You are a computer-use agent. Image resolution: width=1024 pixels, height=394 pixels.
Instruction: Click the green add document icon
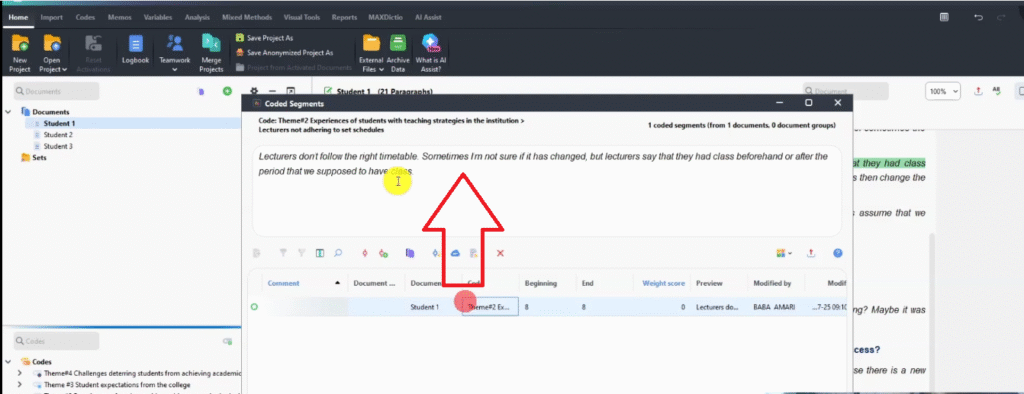pyautogui.click(x=227, y=91)
